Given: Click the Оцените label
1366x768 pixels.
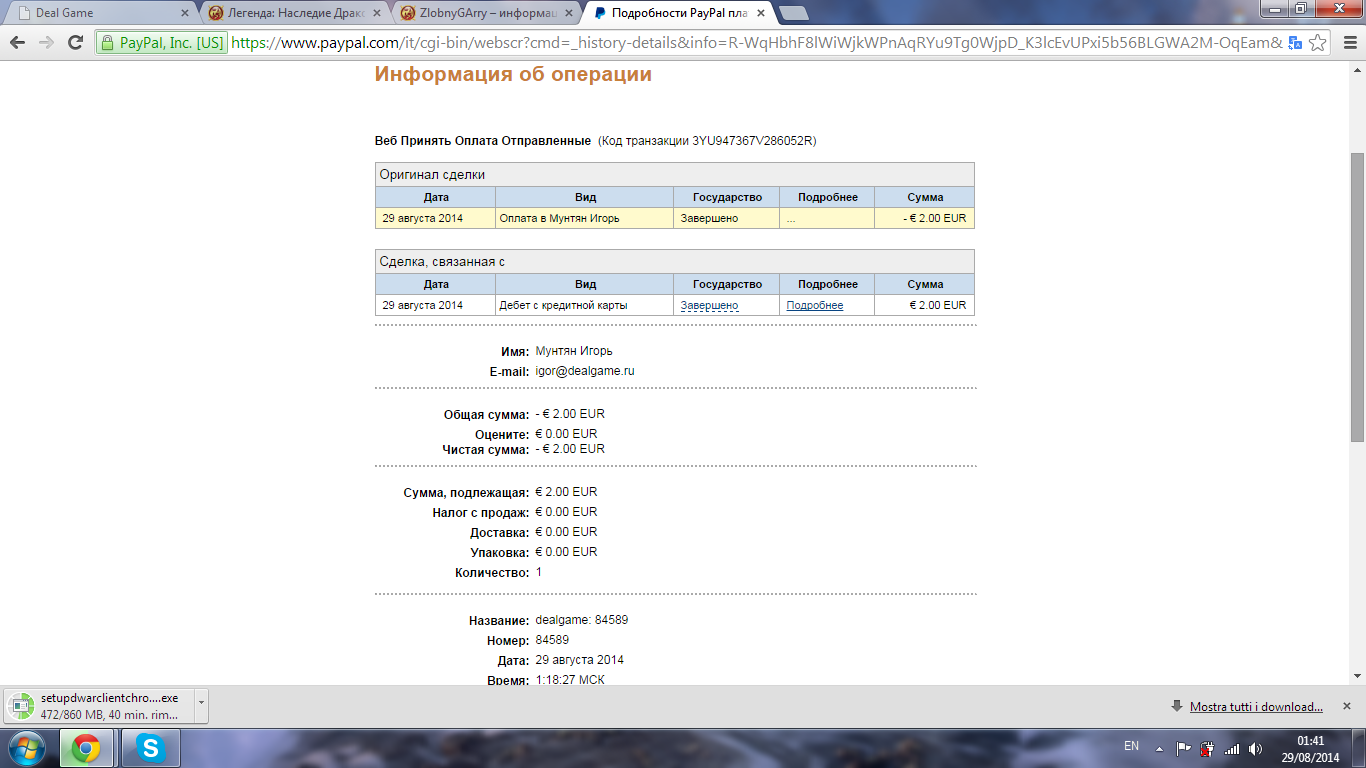Looking at the screenshot, I should (x=502, y=435).
